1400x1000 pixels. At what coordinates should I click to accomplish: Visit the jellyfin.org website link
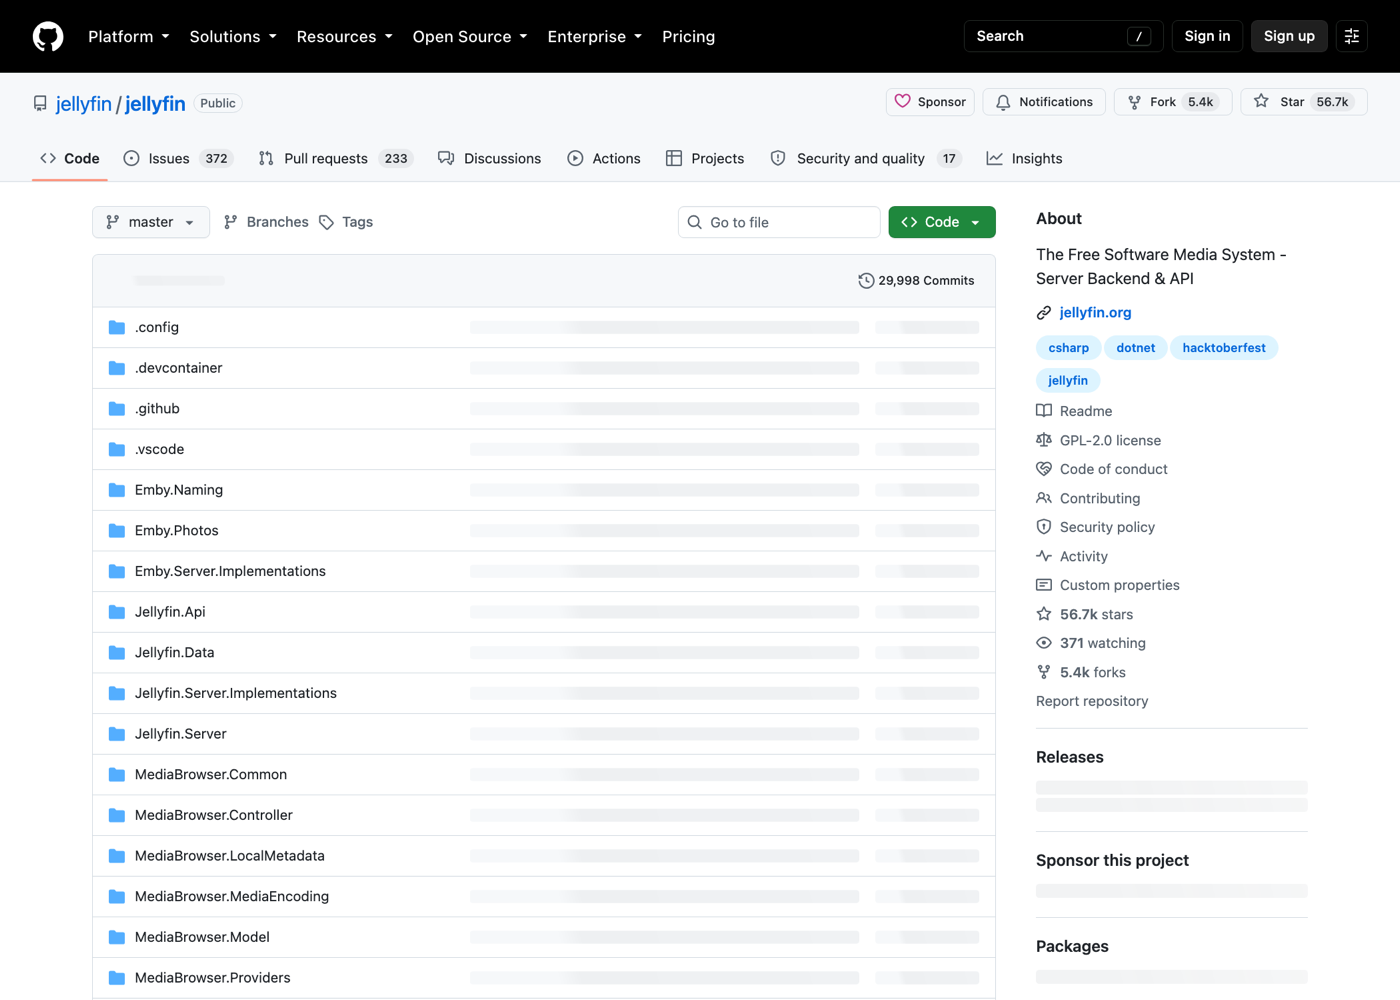pos(1095,313)
